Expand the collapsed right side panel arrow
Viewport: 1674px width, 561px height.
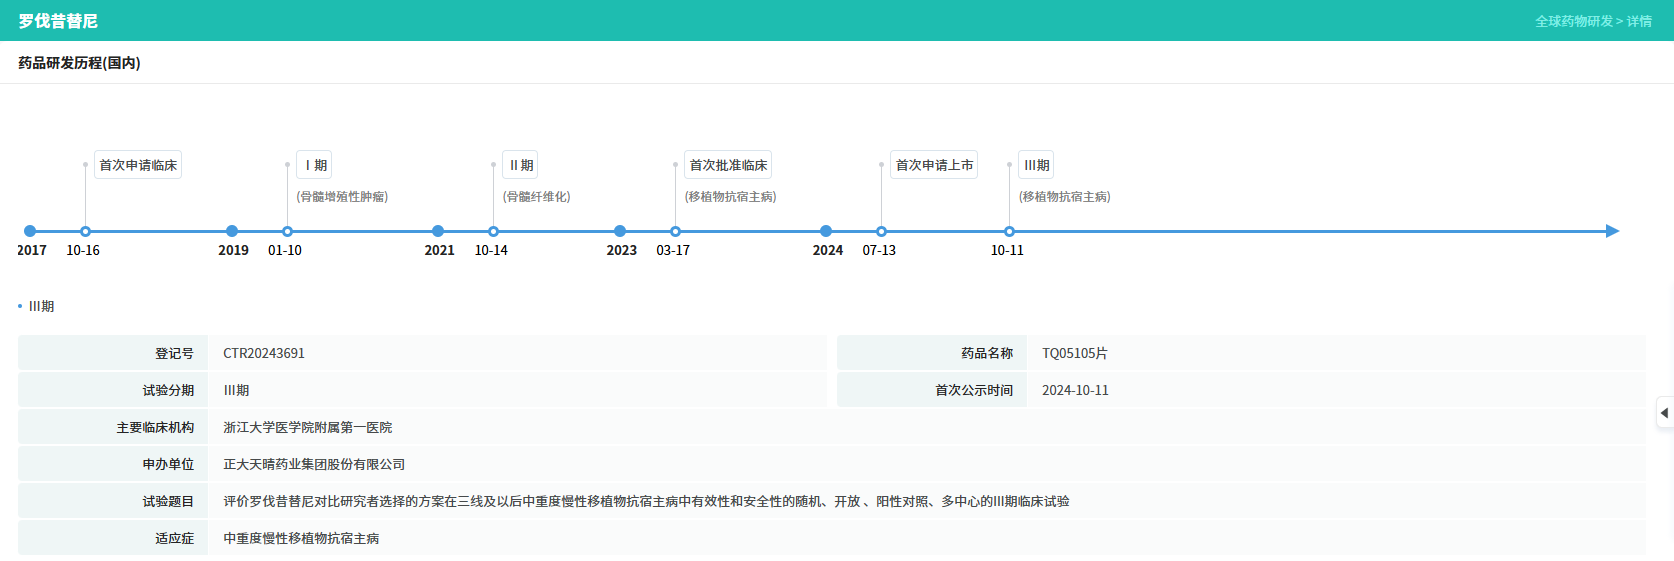coord(1664,413)
